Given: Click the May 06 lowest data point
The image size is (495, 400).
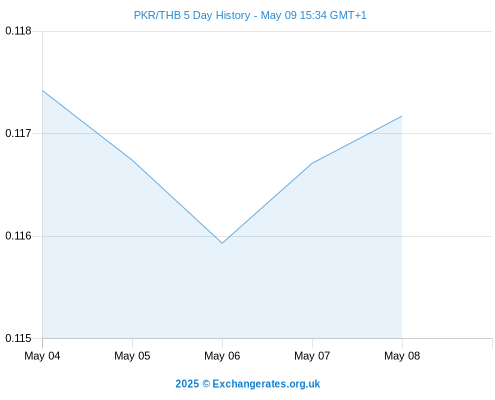Looking at the screenshot, I should pos(222,243).
